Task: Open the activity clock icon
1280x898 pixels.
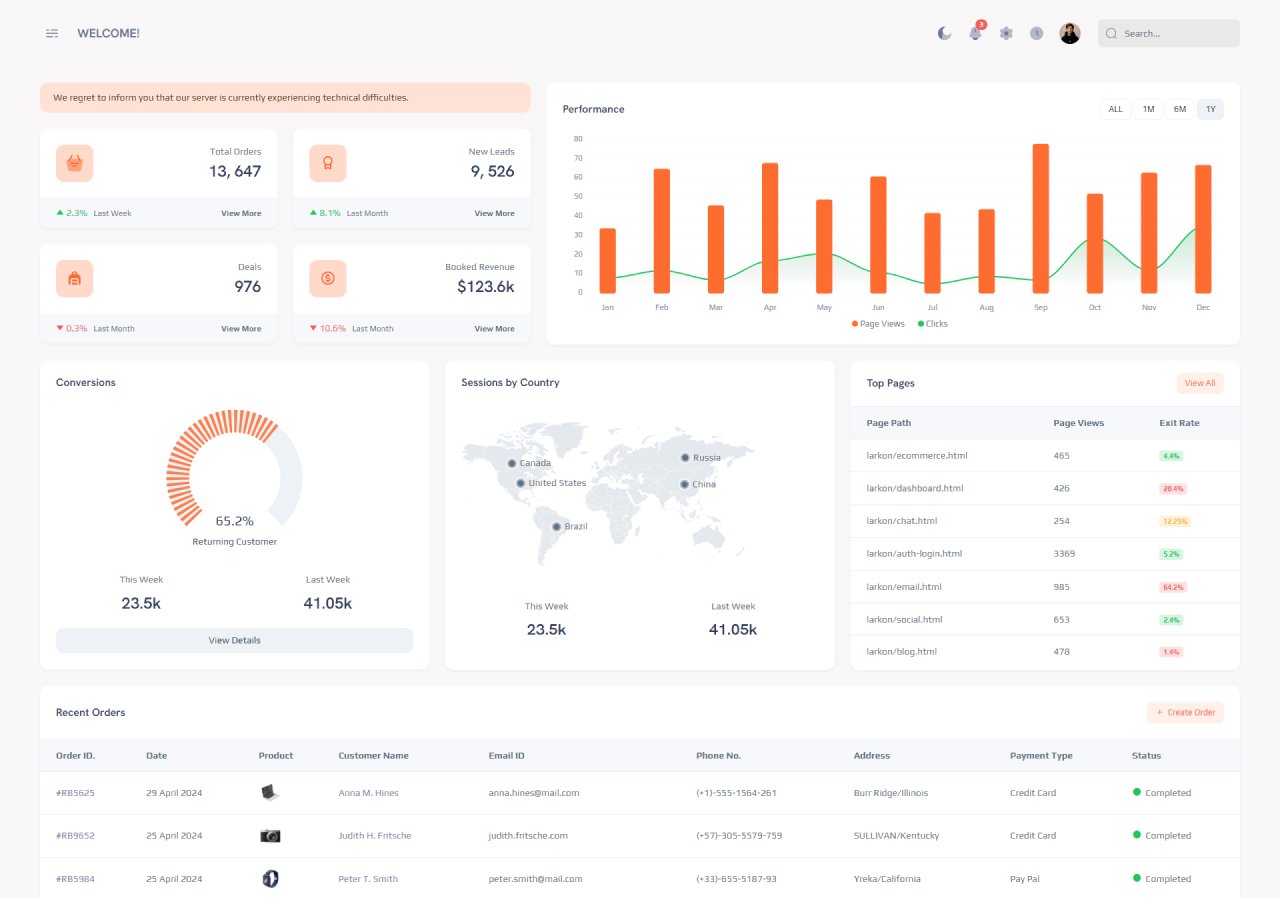Action: [1037, 33]
